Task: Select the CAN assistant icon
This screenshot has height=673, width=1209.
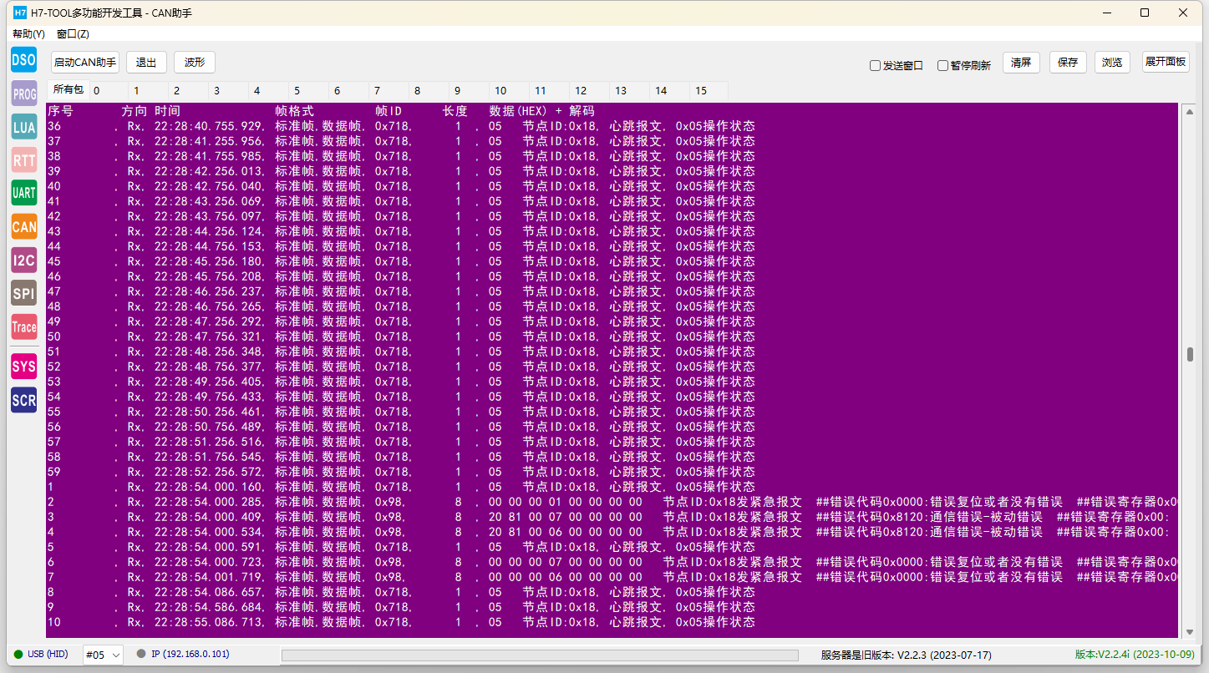Action: (x=24, y=227)
